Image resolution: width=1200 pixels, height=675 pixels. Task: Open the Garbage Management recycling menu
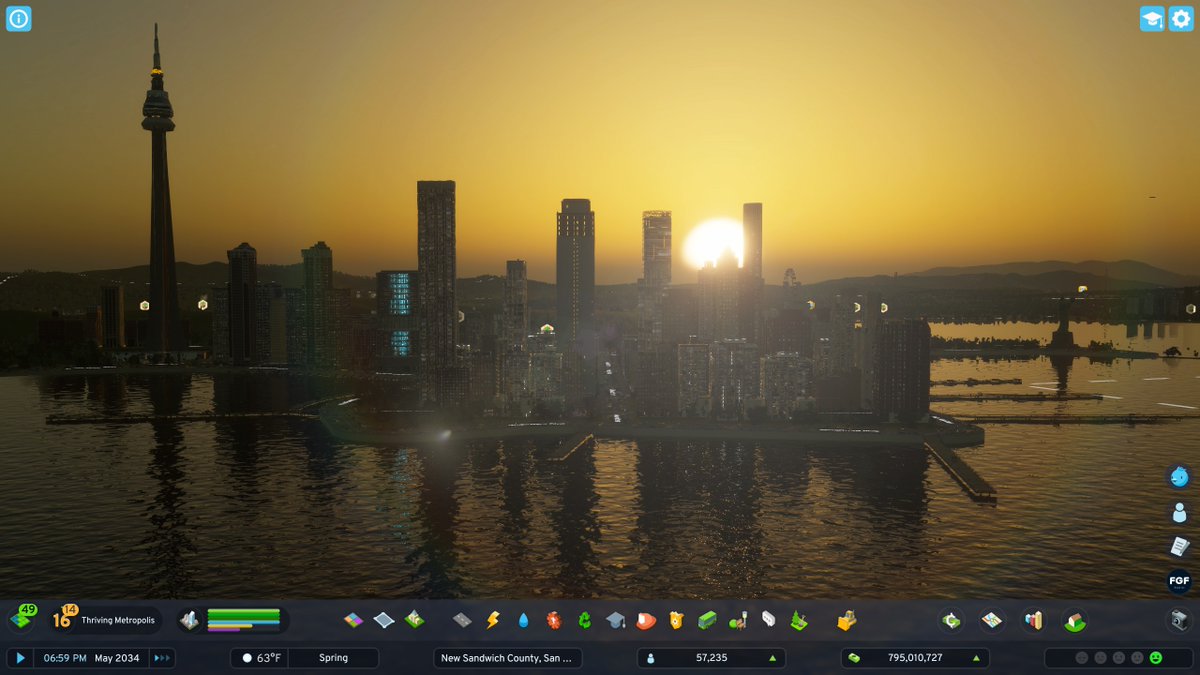(x=584, y=620)
